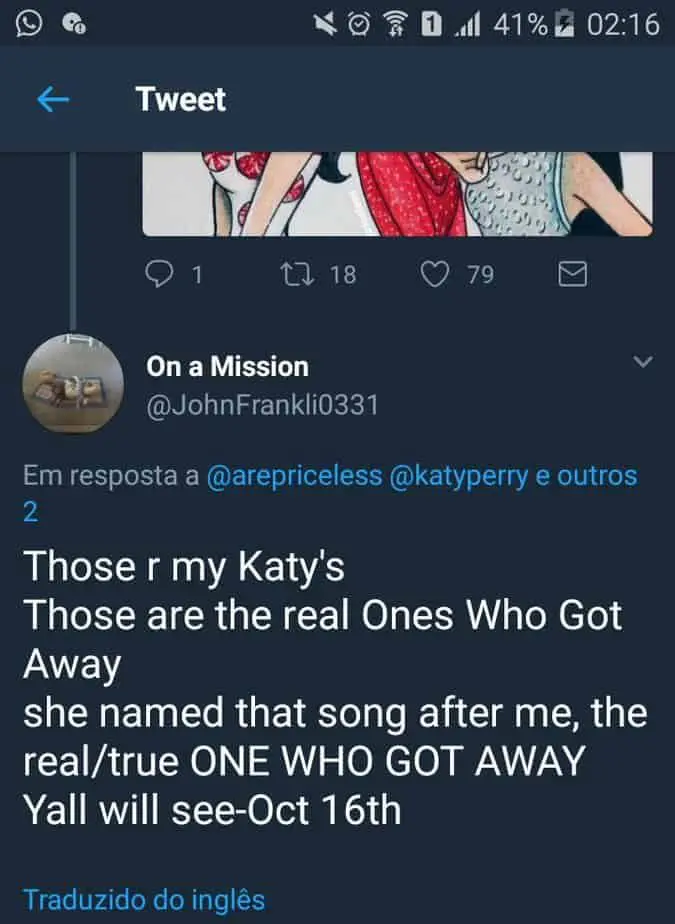Like the tweet using the heart icon

[434, 273]
